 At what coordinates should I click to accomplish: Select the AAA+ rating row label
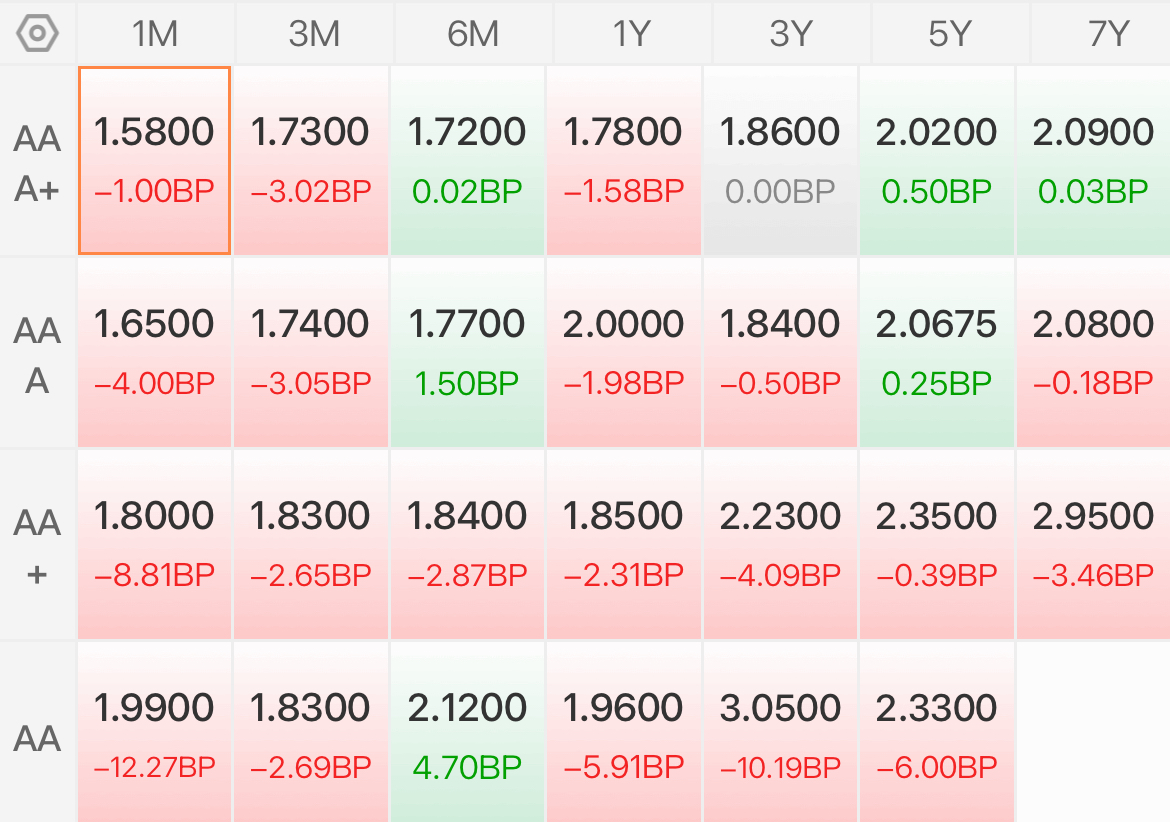[37, 163]
